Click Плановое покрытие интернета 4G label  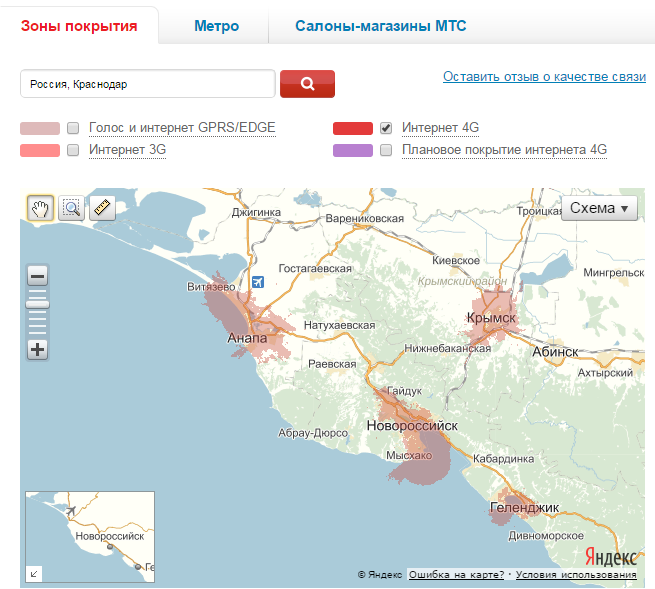[504, 150]
